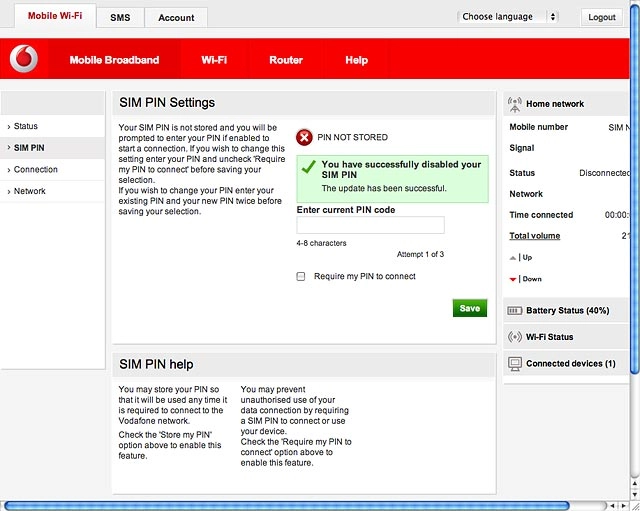Collapse the Home network panel header
This screenshot has width=640, height=511.
[566, 104]
